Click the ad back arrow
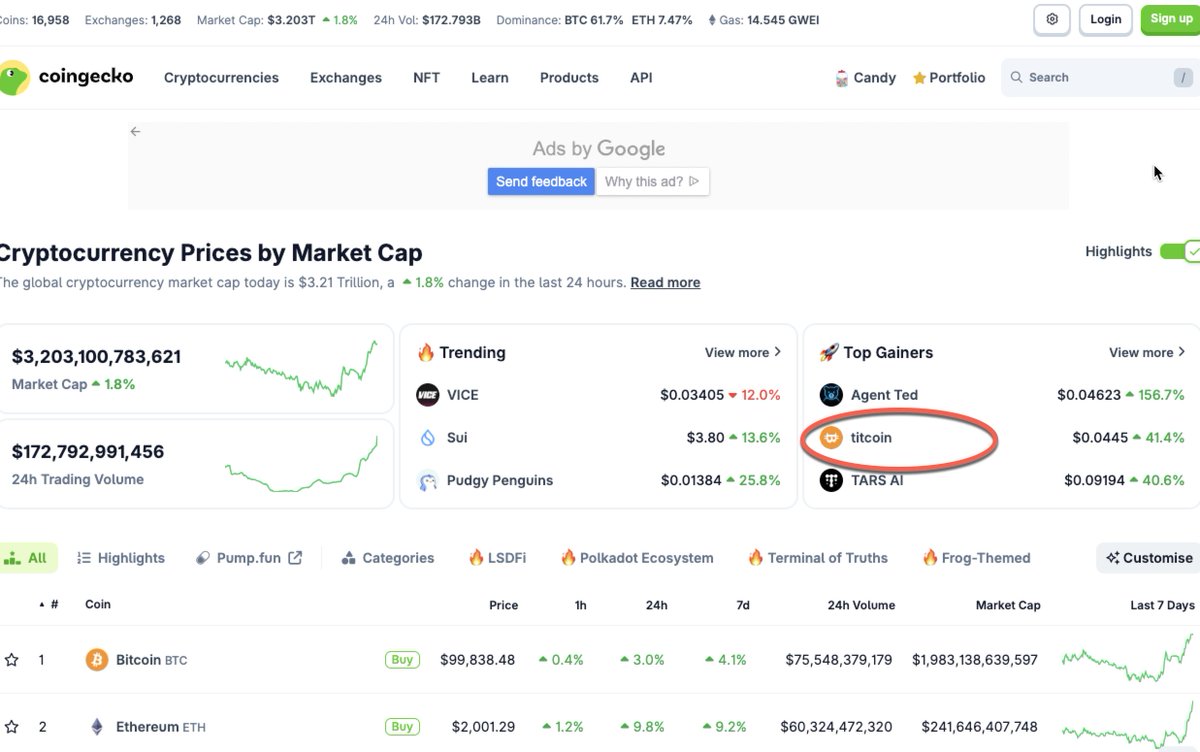Image resolution: width=1200 pixels, height=752 pixels. coord(135,131)
